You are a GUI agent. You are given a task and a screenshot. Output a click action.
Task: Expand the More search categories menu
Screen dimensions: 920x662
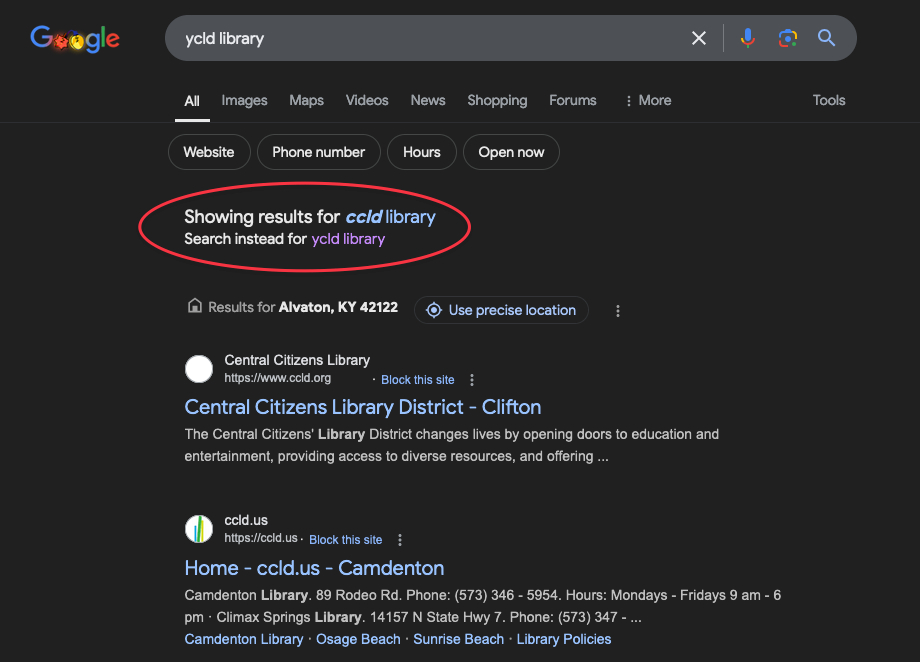tap(647, 100)
